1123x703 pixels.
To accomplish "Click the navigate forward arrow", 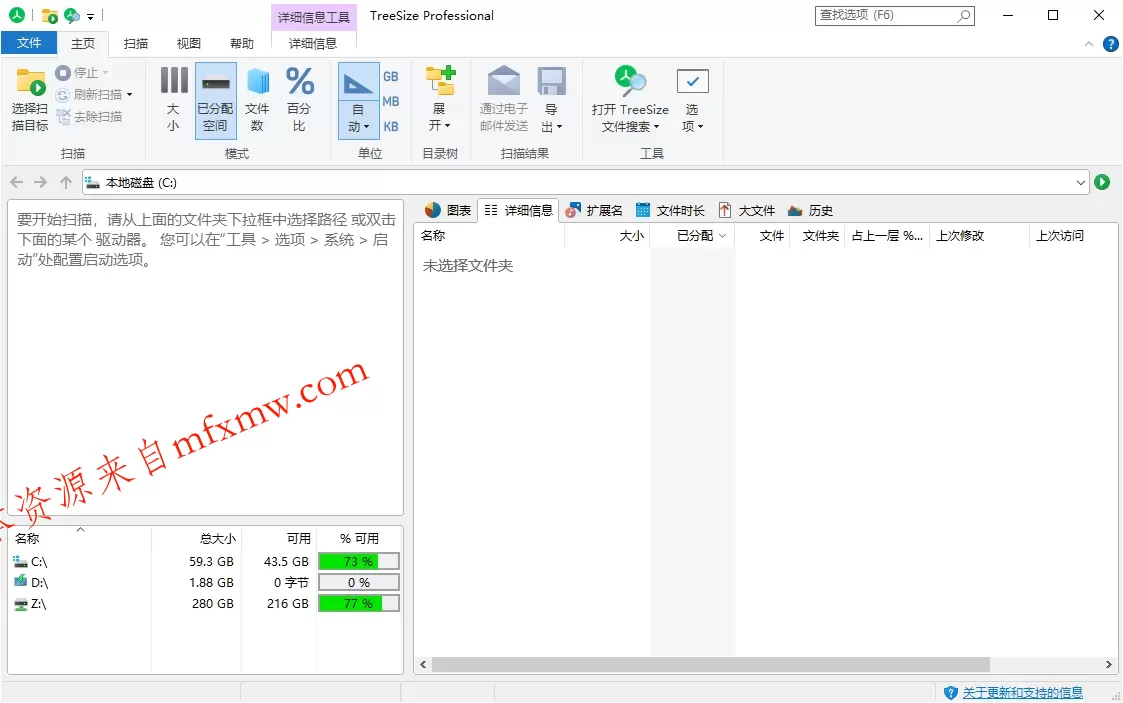I will click(x=41, y=183).
